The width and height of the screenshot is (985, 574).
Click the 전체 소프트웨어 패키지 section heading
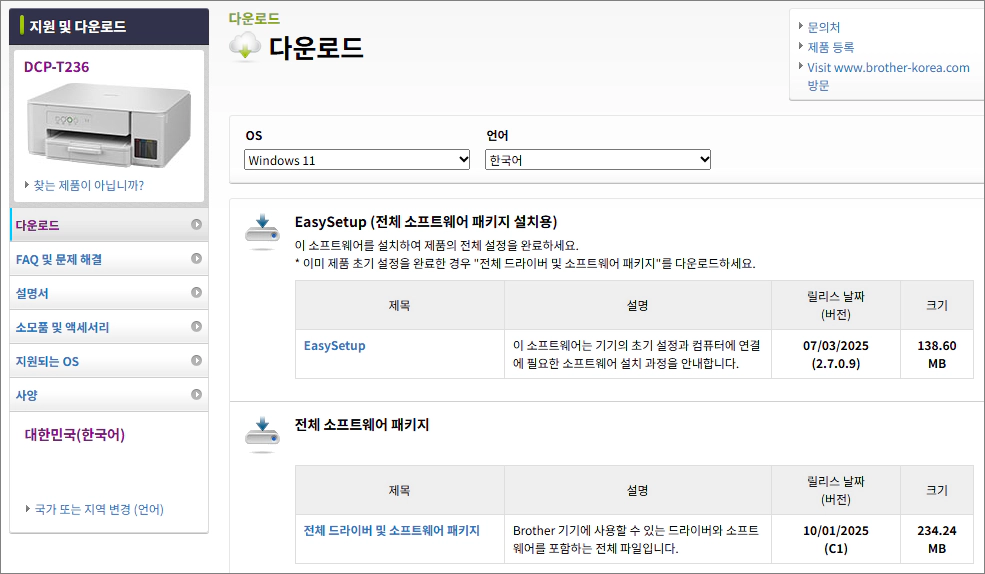point(362,425)
